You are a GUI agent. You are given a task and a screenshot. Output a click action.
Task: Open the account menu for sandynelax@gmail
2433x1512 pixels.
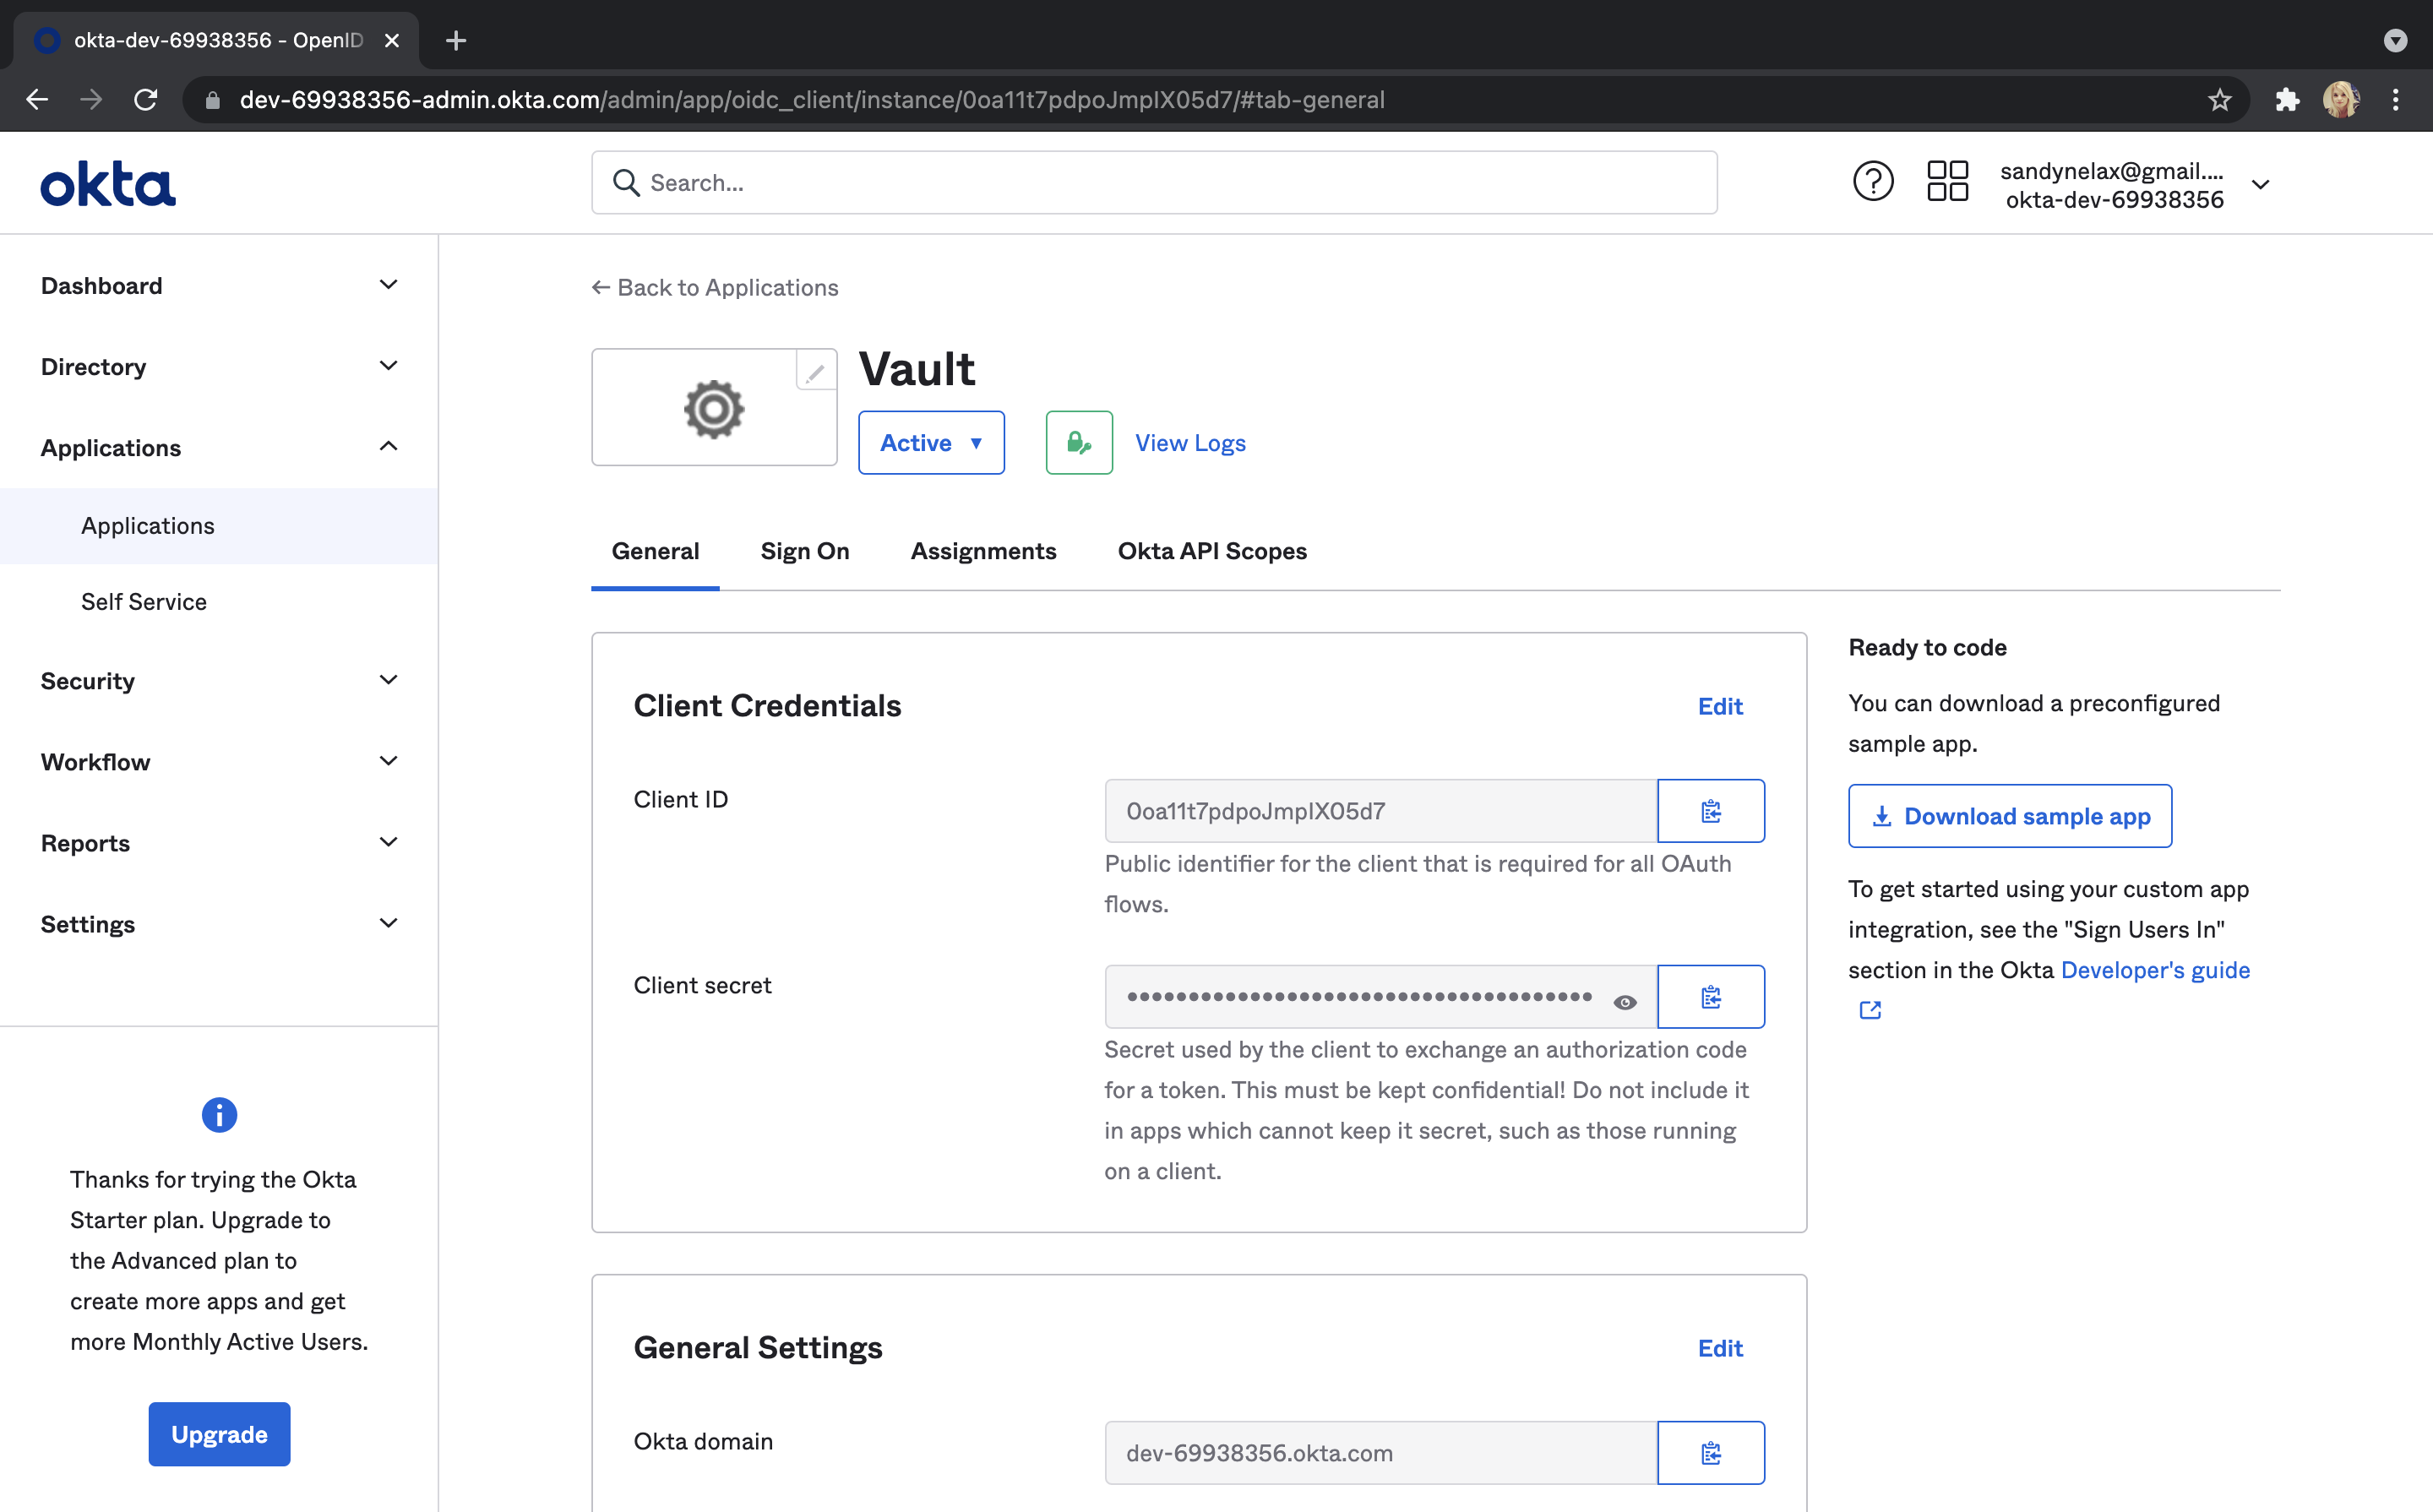pos(2259,185)
